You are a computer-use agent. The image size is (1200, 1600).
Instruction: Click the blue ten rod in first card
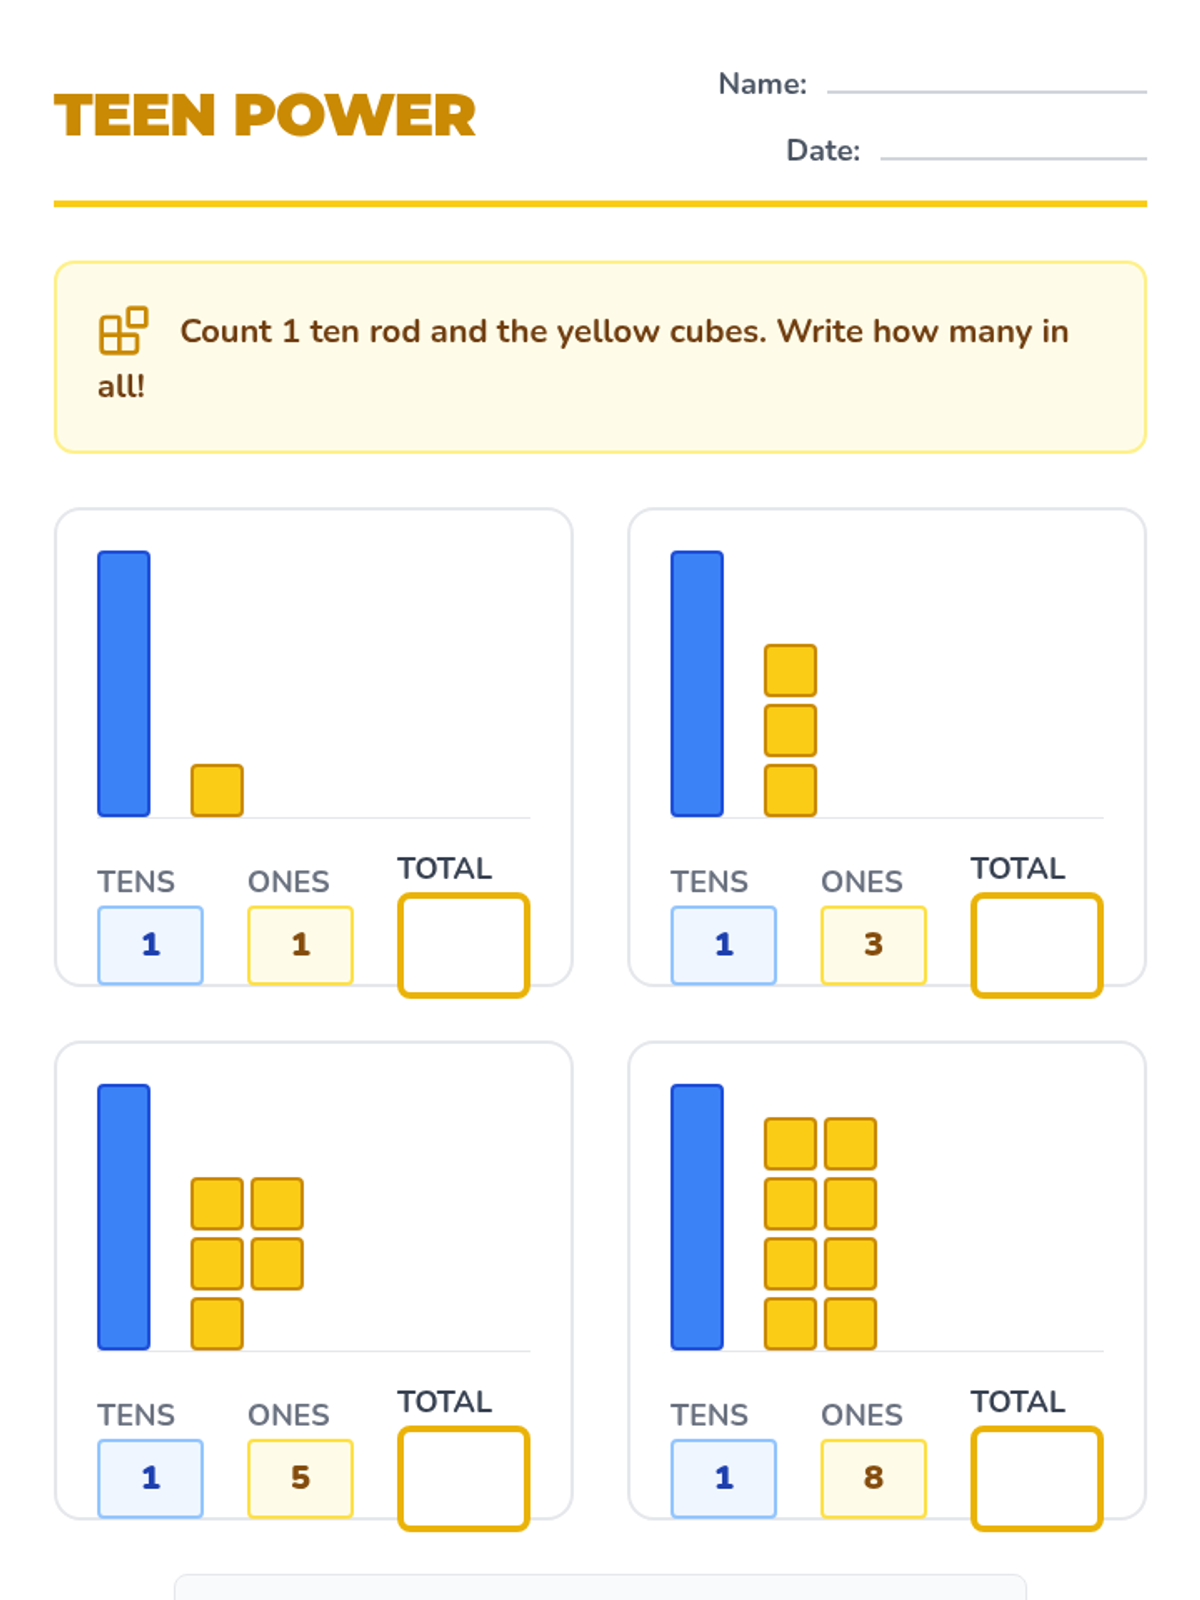(124, 683)
